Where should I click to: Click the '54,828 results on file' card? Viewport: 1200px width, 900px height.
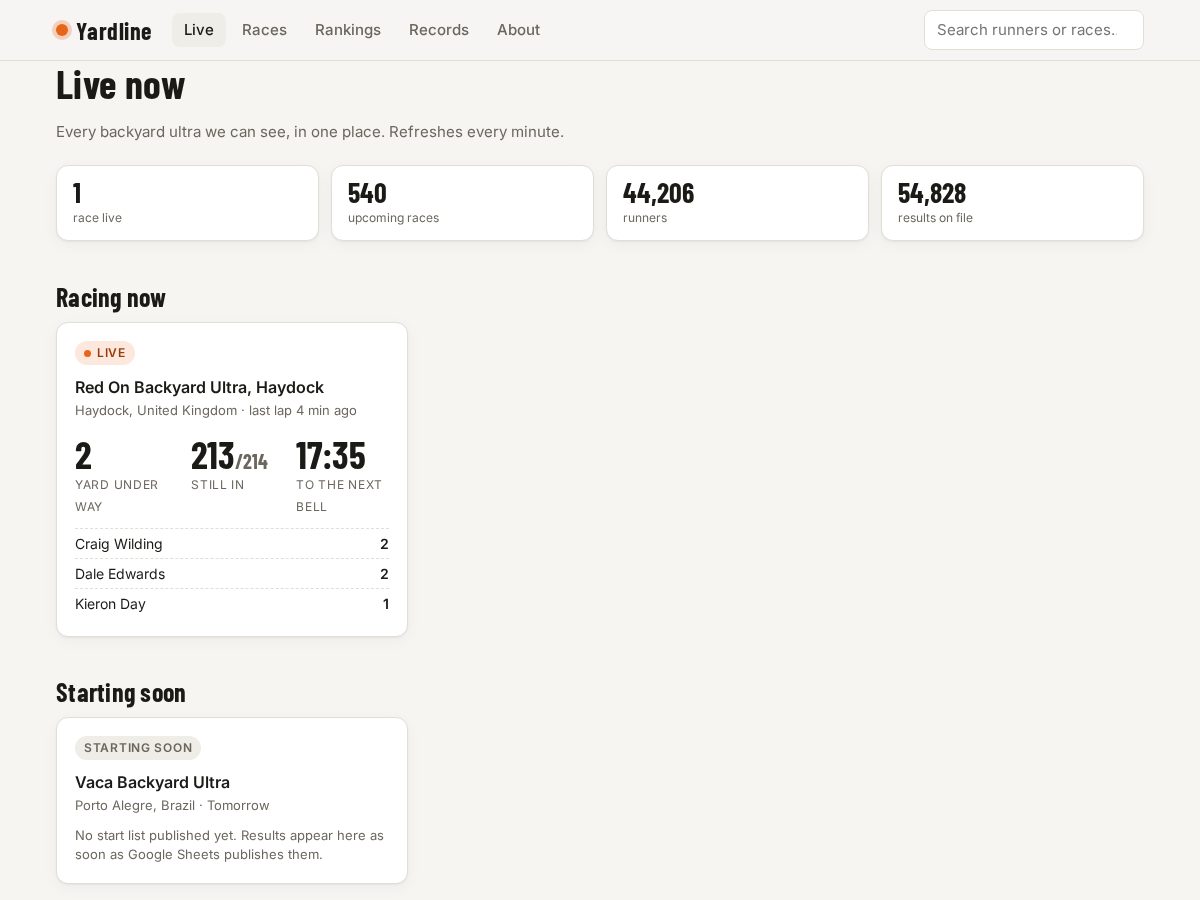(1013, 203)
